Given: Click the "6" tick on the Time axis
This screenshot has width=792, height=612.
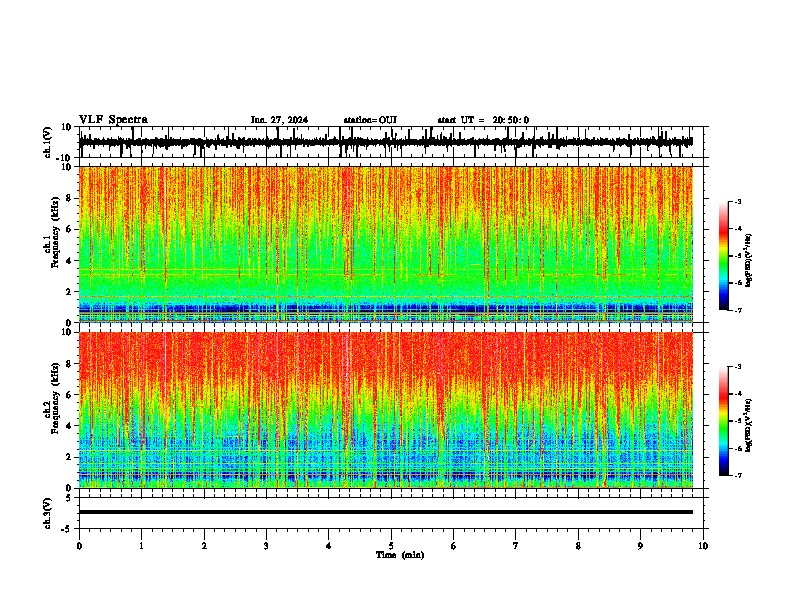Looking at the screenshot, I should 454,546.
